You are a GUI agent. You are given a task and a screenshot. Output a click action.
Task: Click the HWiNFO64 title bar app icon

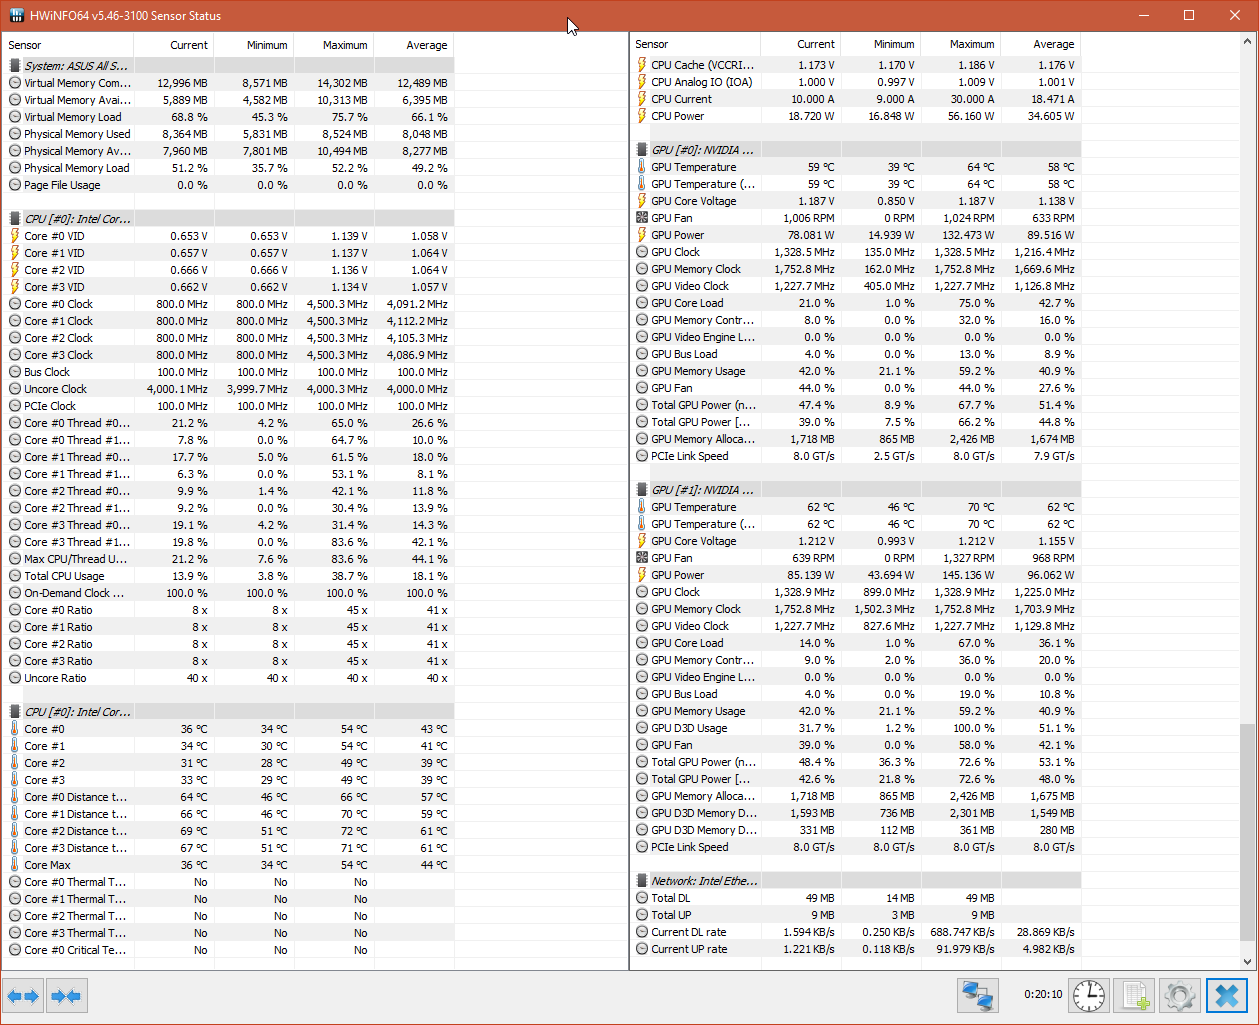coord(16,15)
